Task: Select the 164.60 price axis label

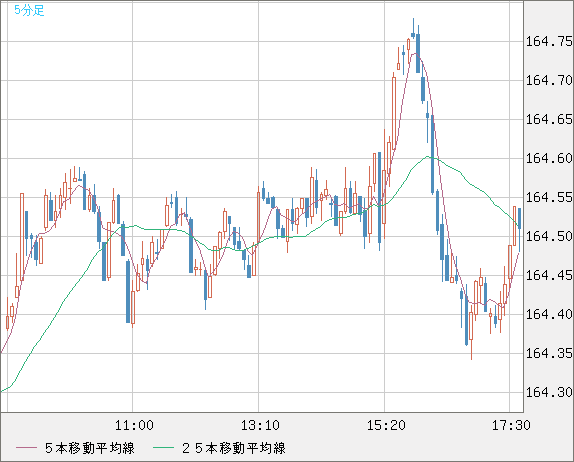Action: pos(549,158)
